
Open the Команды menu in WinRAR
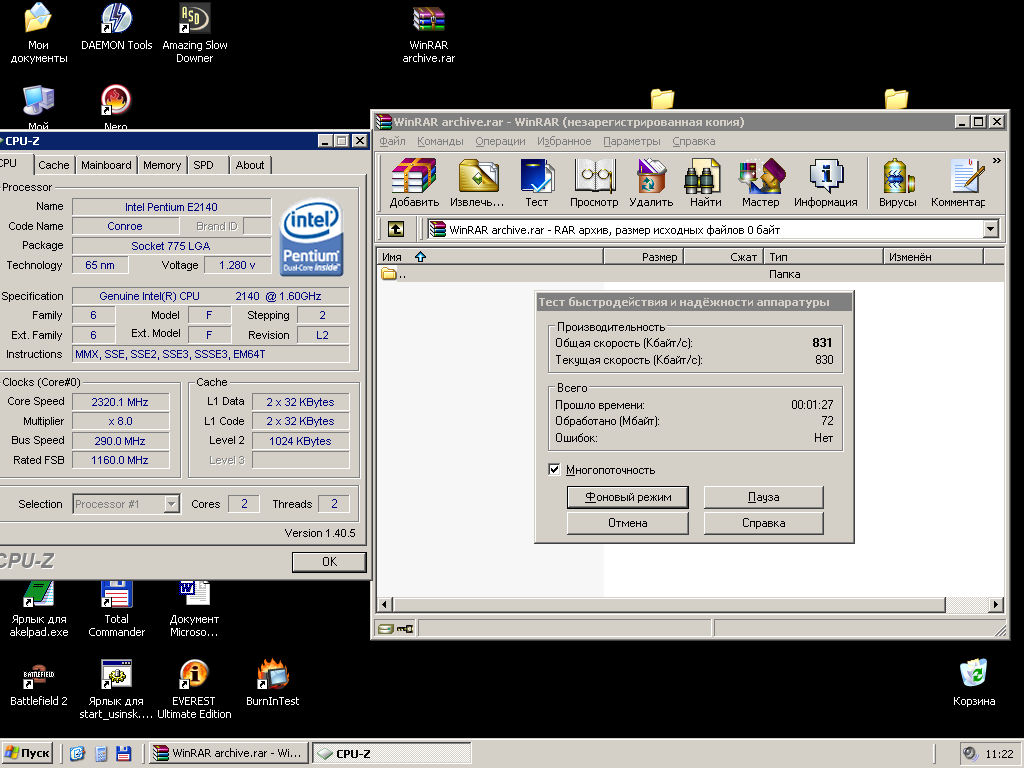pos(440,141)
